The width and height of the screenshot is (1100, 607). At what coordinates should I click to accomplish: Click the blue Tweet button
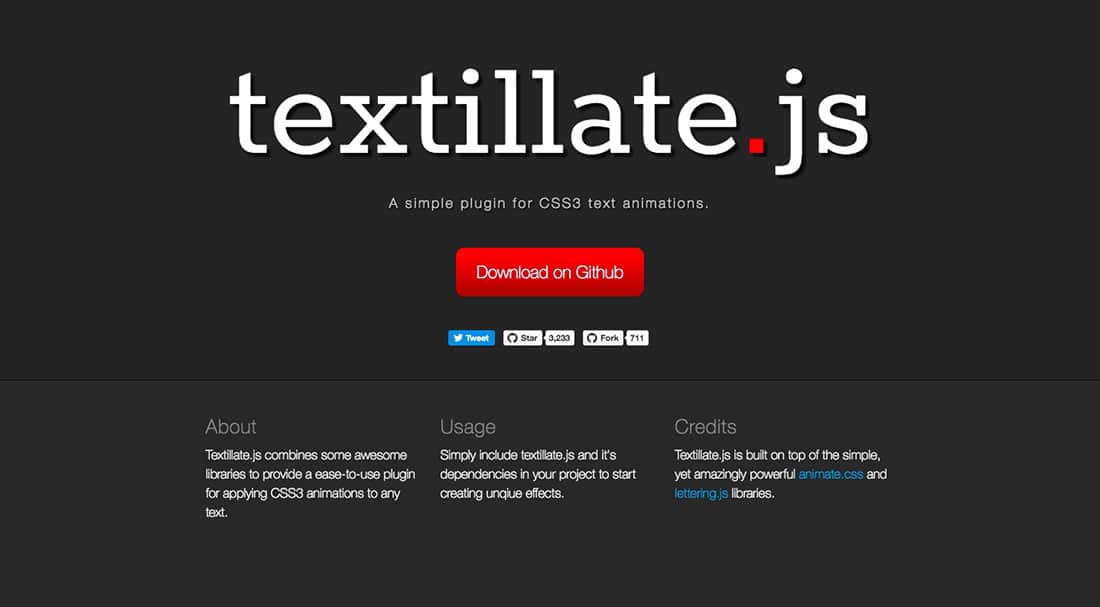pos(471,338)
